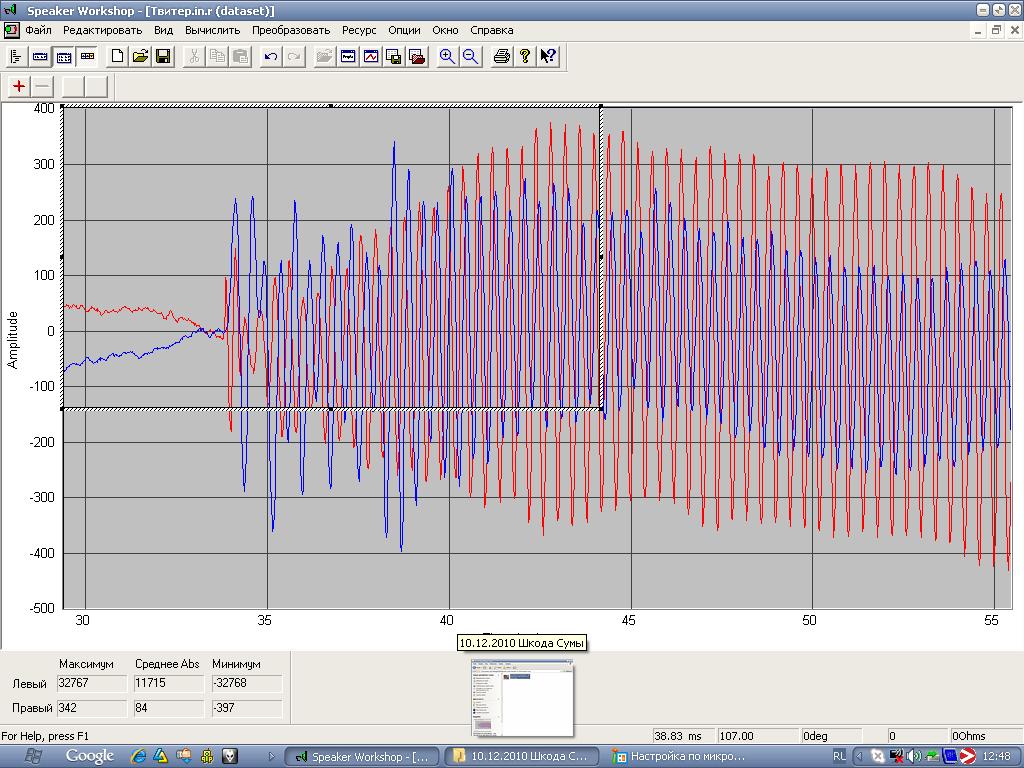Toggle the tree view toolbar icon
This screenshot has height=768, width=1024.
tap(16, 57)
